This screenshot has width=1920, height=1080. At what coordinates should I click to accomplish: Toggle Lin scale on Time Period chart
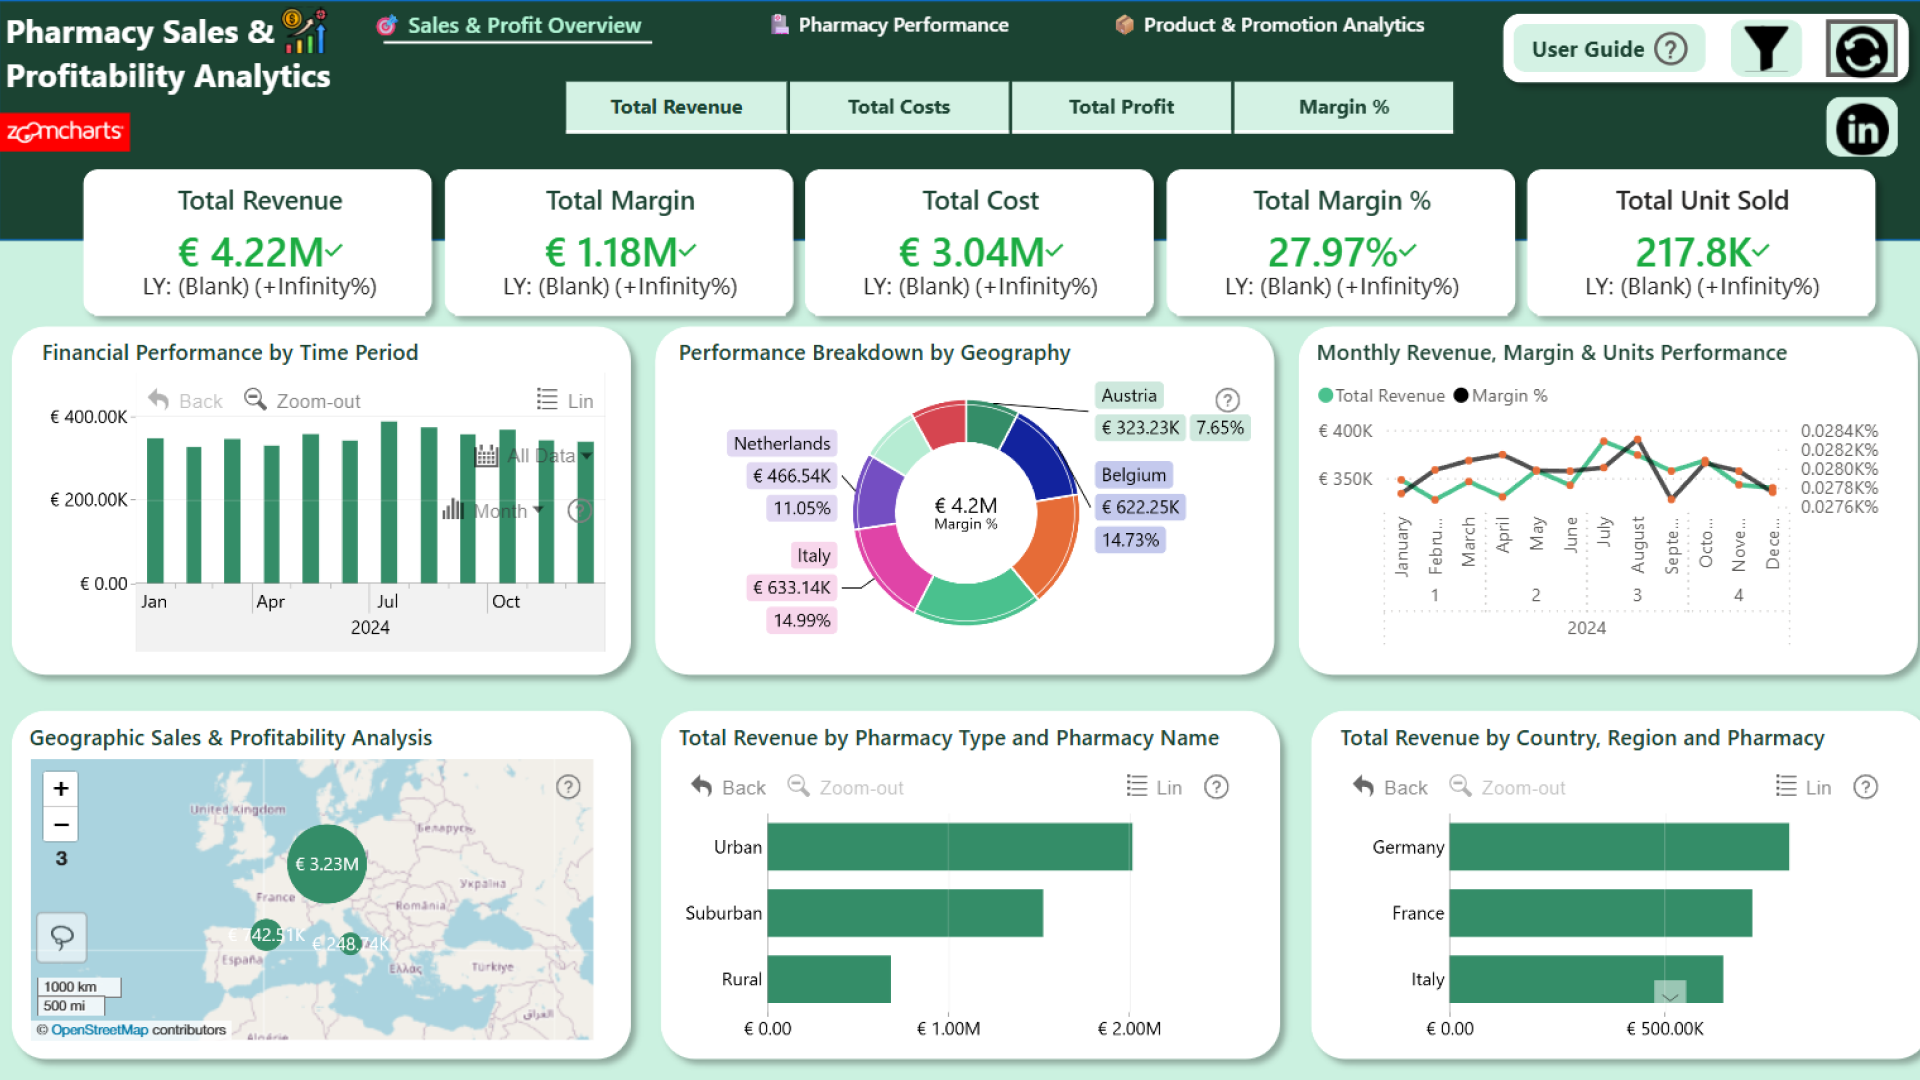(565, 400)
